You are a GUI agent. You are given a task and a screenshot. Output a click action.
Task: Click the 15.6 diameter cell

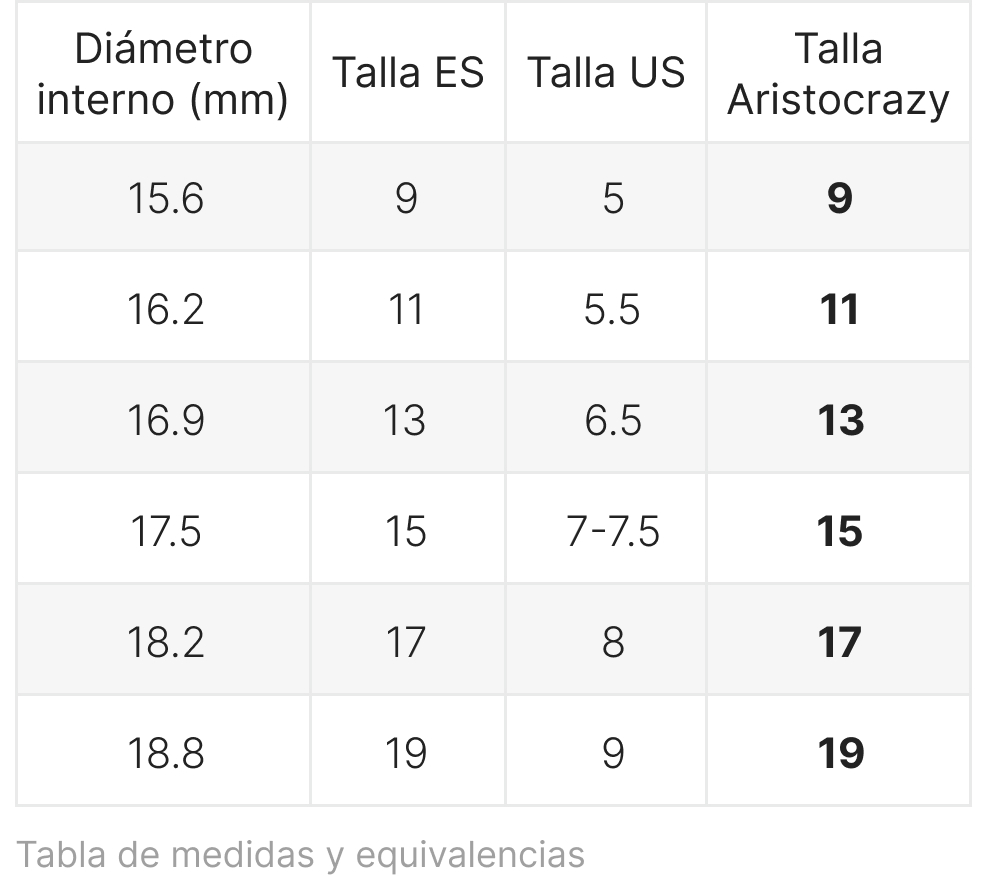coord(163,198)
